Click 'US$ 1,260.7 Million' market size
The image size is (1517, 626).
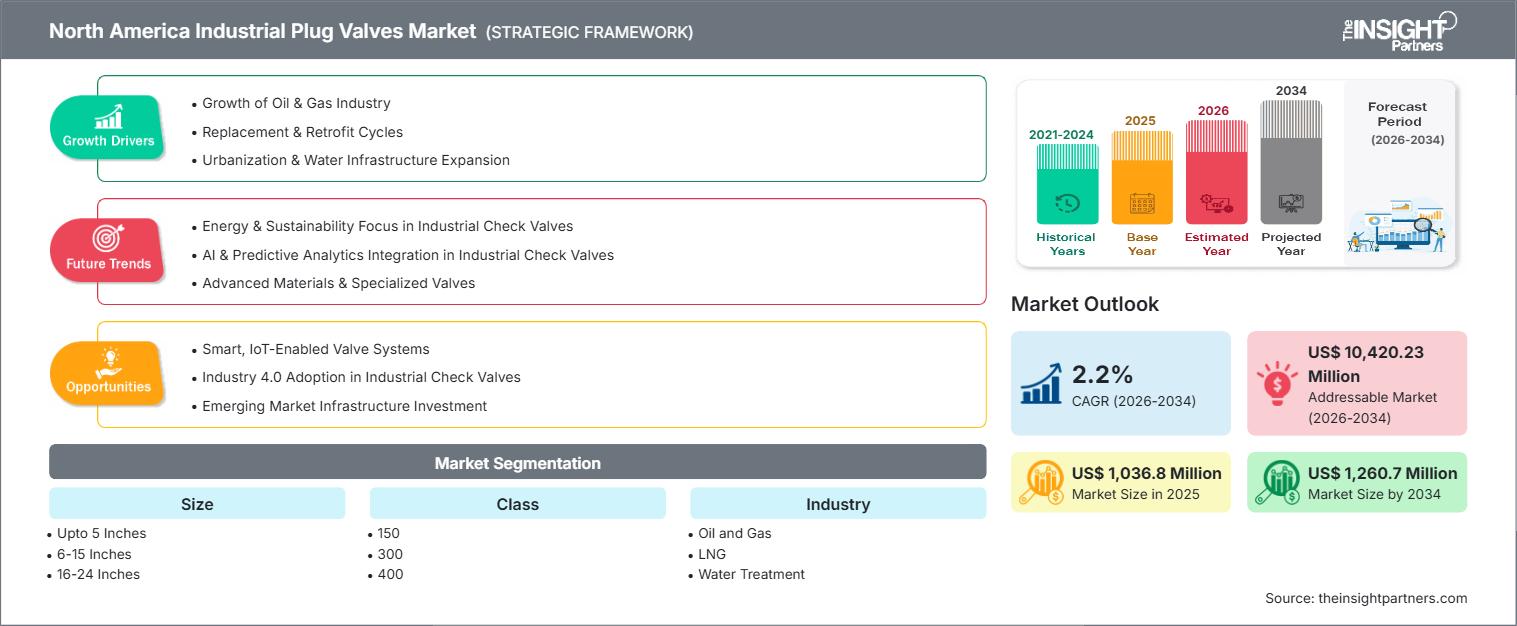click(x=1382, y=473)
